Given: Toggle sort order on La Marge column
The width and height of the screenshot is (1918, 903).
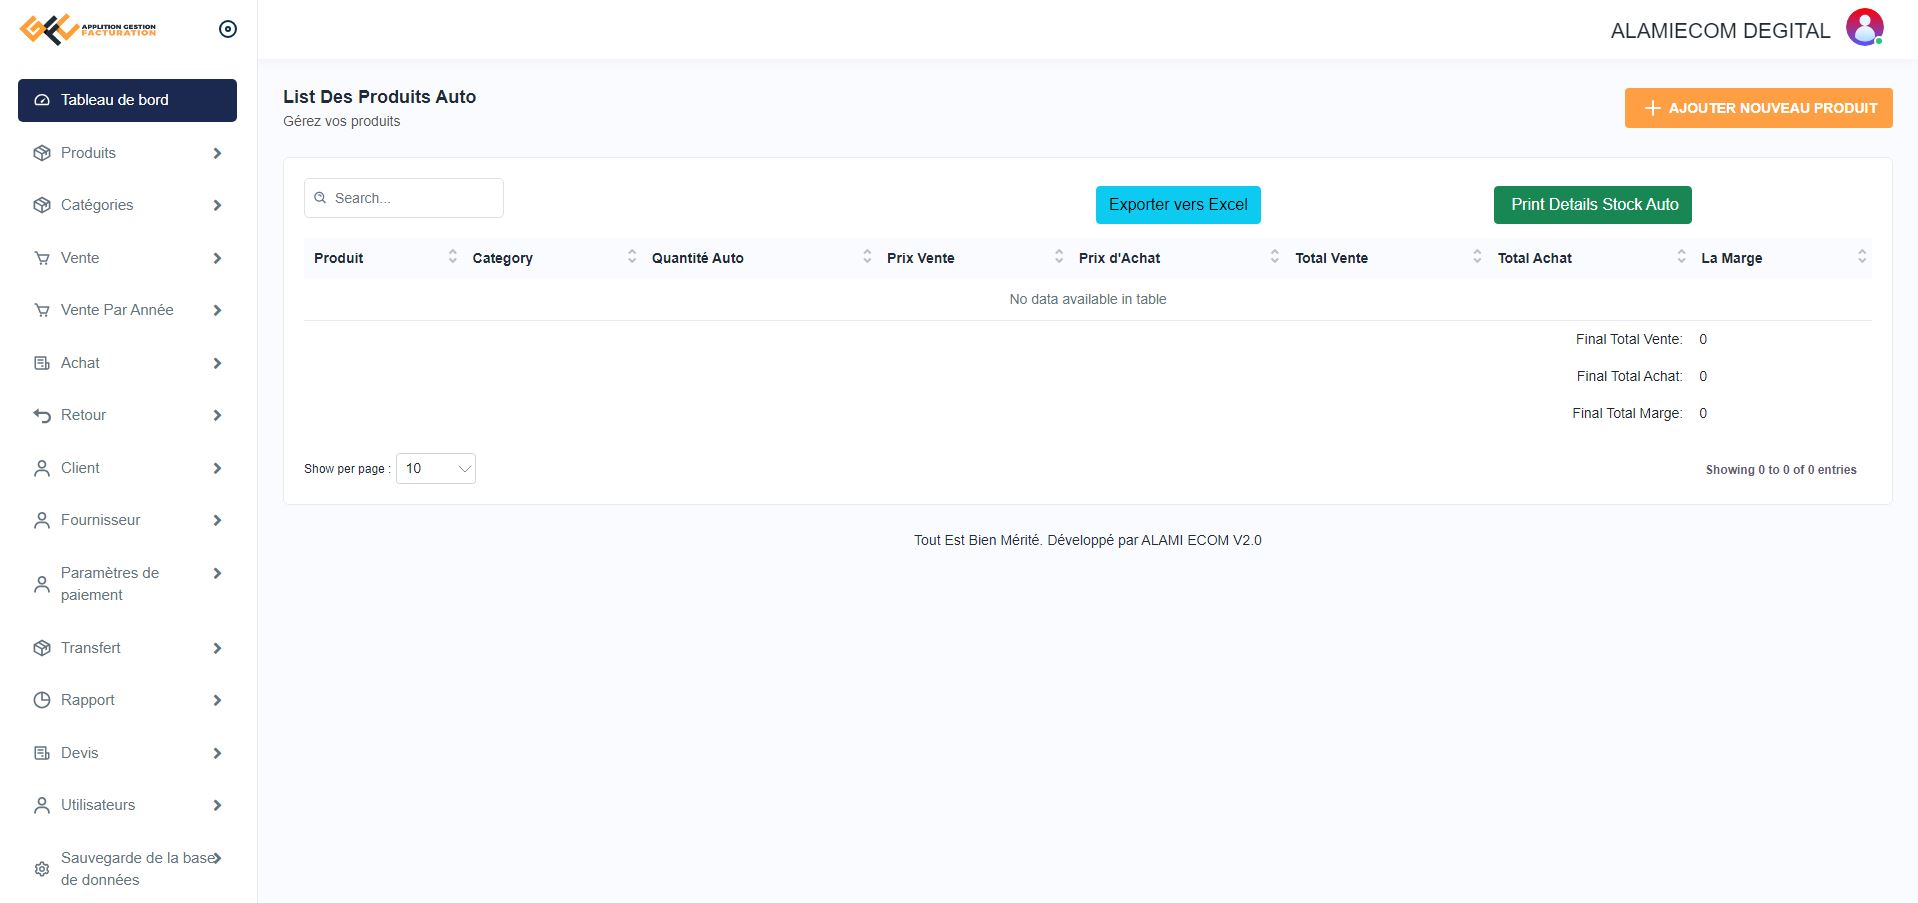Looking at the screenshot, I should pyautogui.click(x=1861, y=257).
